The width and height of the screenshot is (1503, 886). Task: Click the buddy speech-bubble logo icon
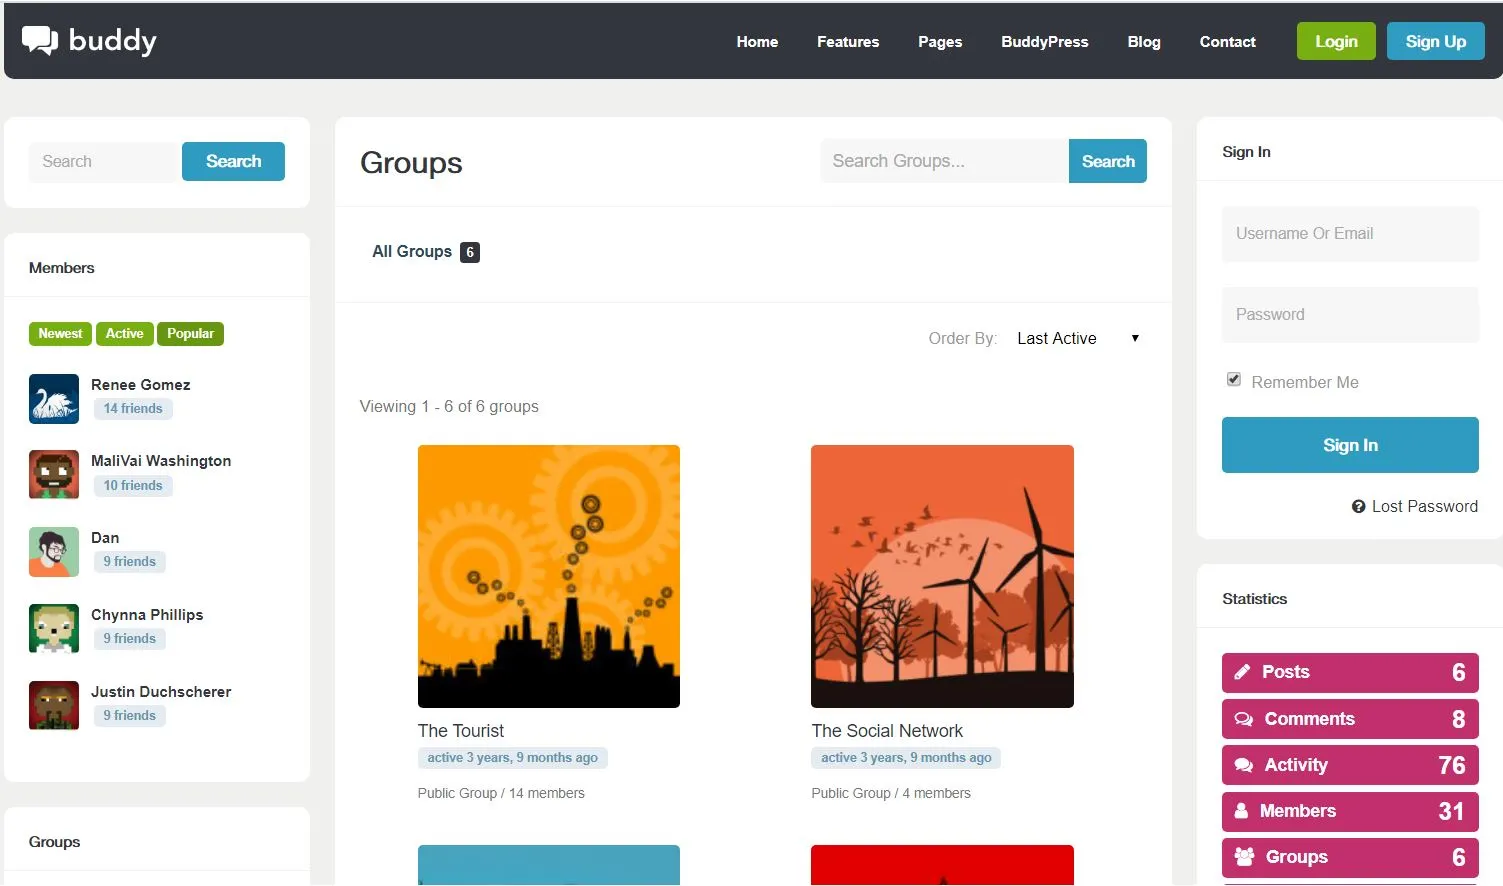(x=39, y=40)
